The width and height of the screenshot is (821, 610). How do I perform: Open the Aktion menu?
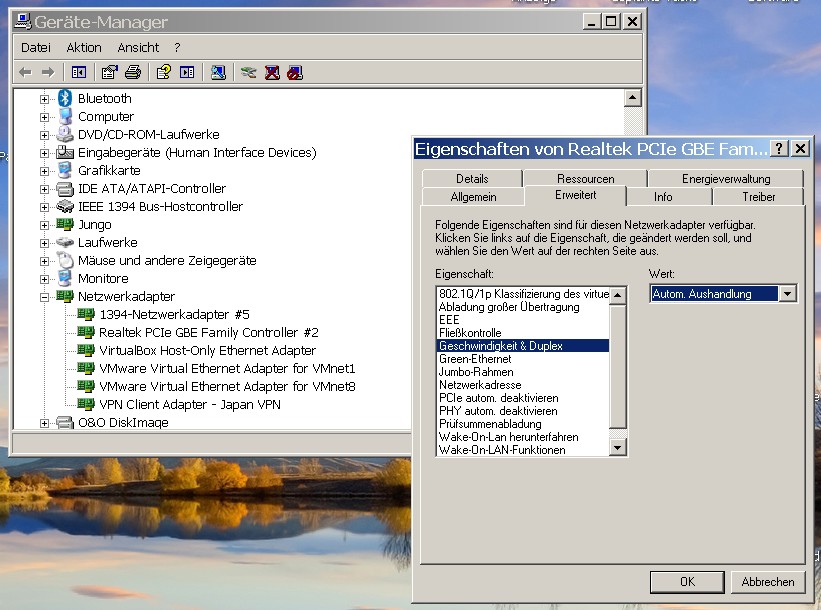84,48
